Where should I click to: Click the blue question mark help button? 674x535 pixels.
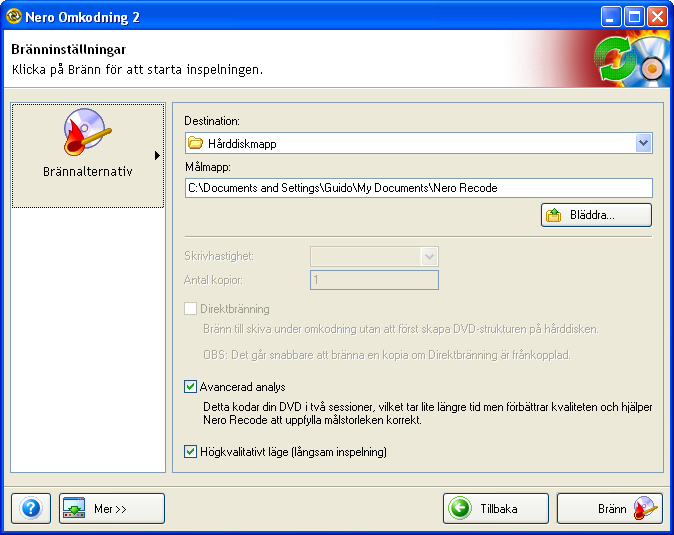tap(31, 508)
